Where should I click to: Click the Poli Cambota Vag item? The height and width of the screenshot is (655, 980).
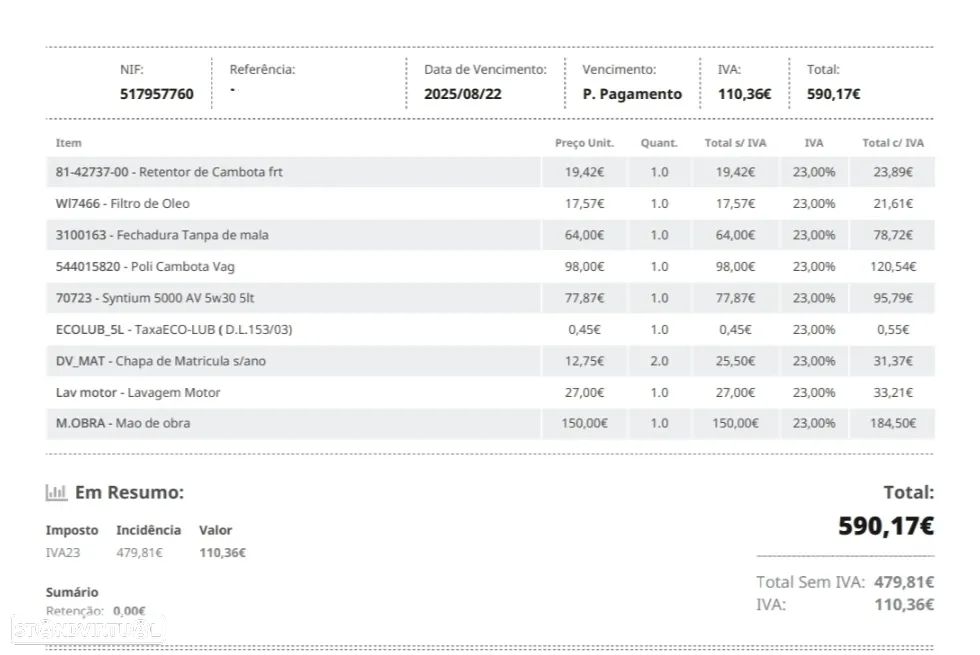point(145,267)
